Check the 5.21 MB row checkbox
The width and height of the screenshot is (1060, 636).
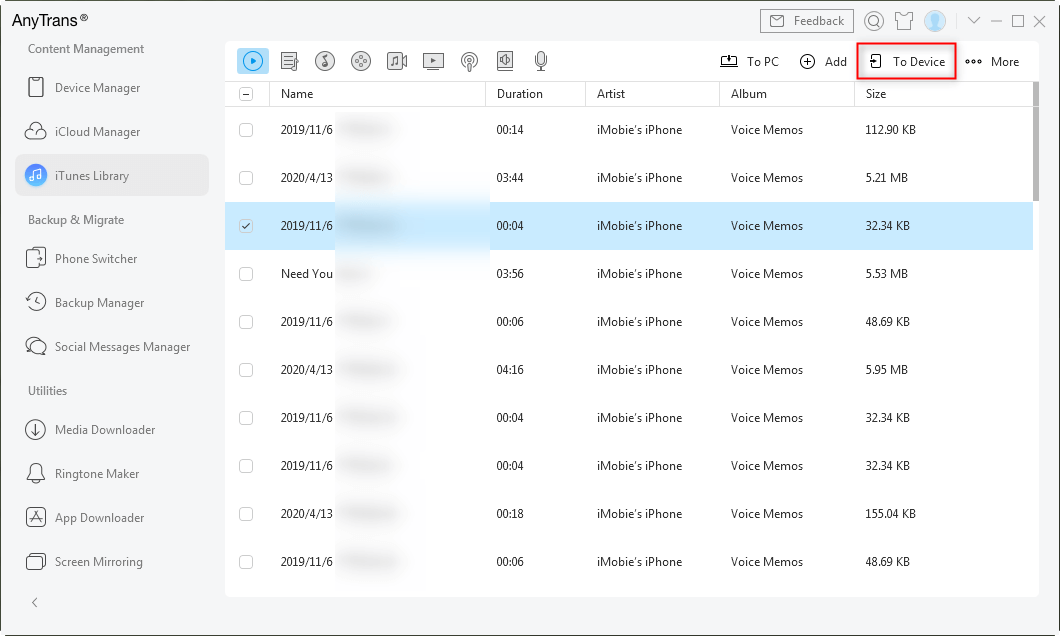[246, 178]
